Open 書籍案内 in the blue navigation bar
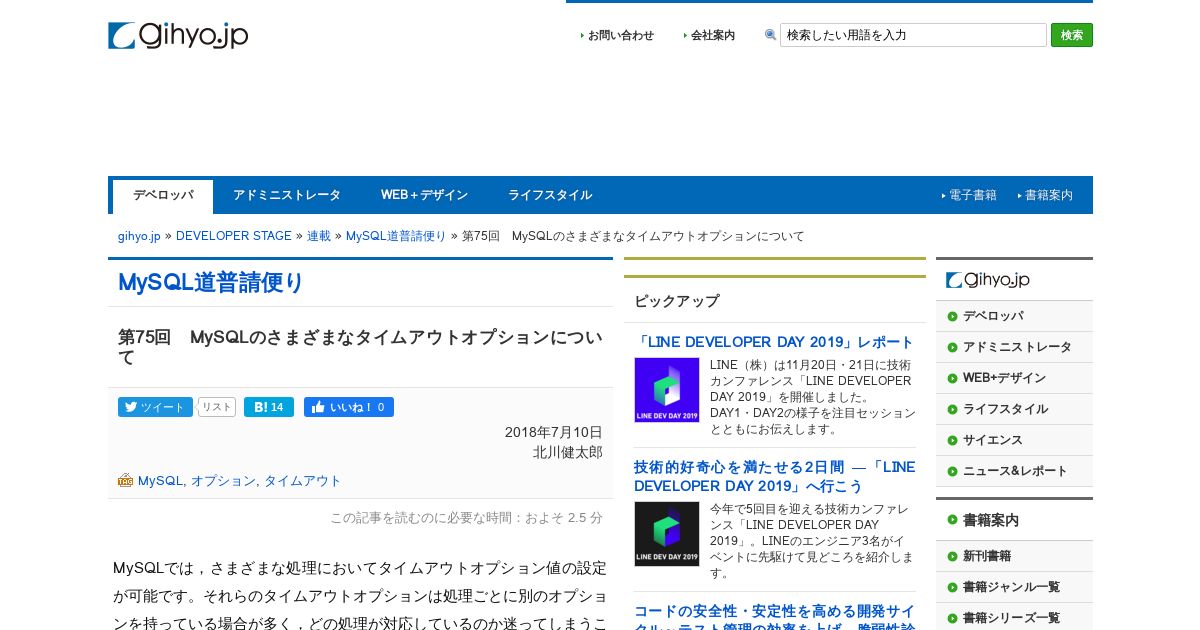Viewport: 1200px width, 630px height. point(1049,195)
